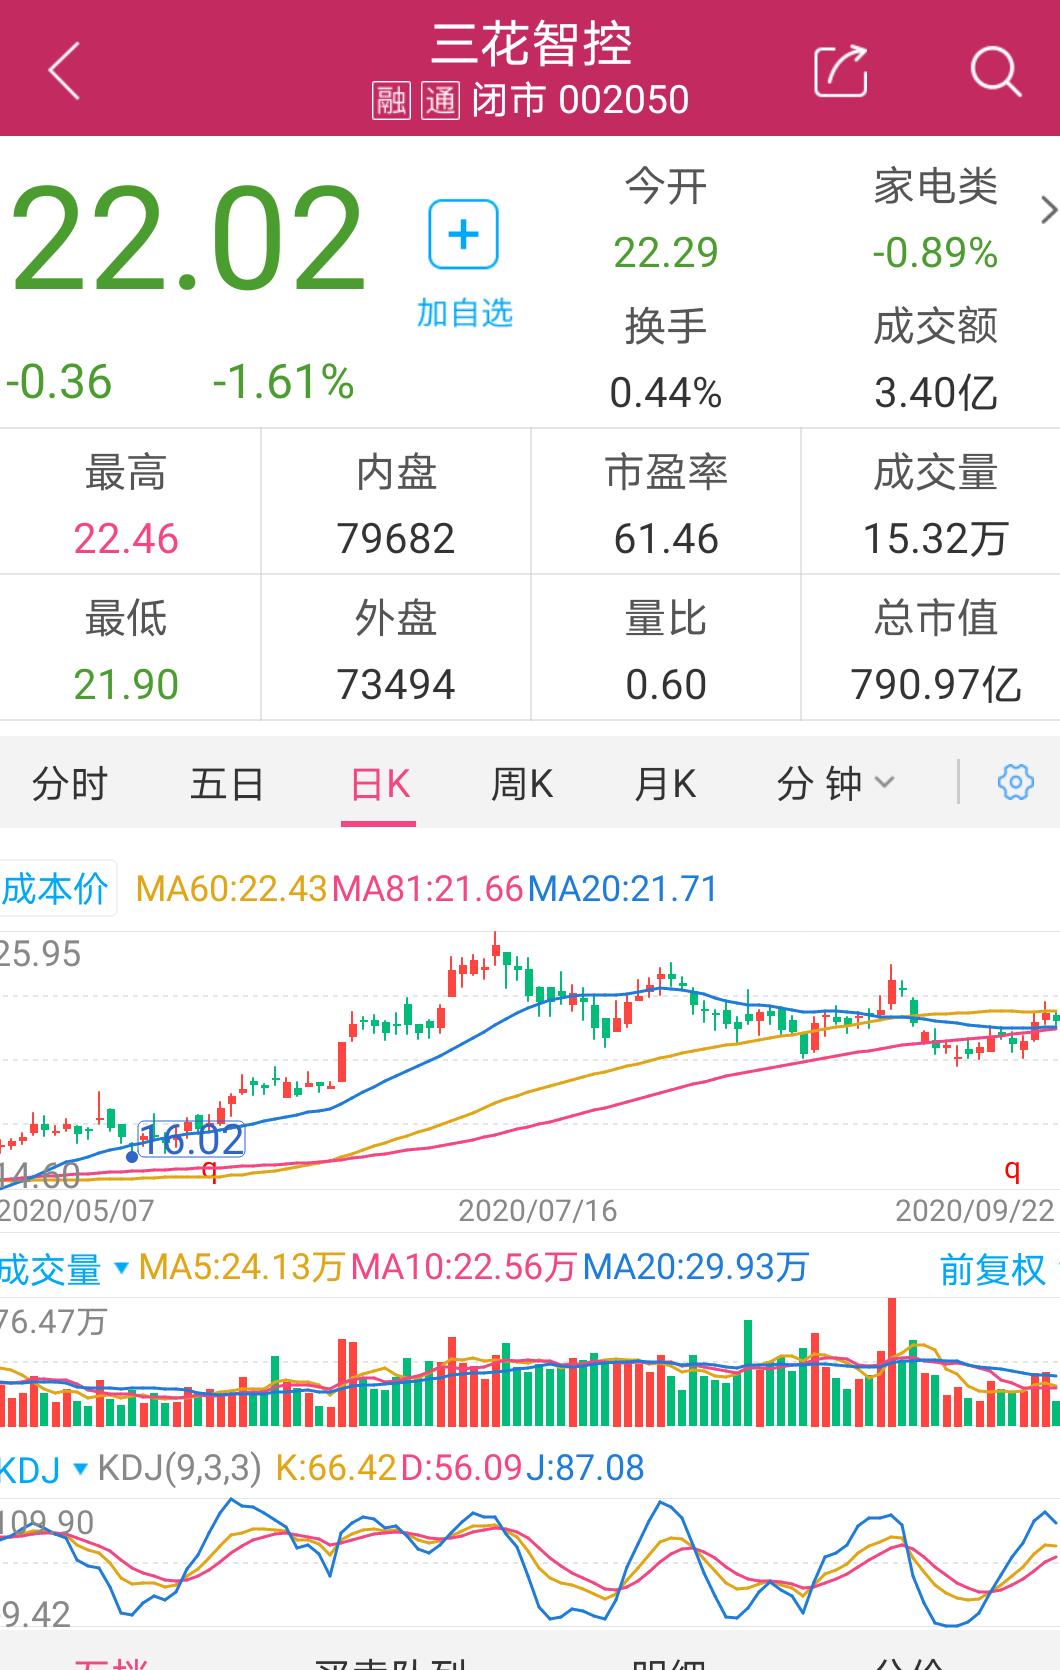Tap the K:66.42 indicator value
The height and width of the screenshot is (1670, 1060).
coord(336,1468)
